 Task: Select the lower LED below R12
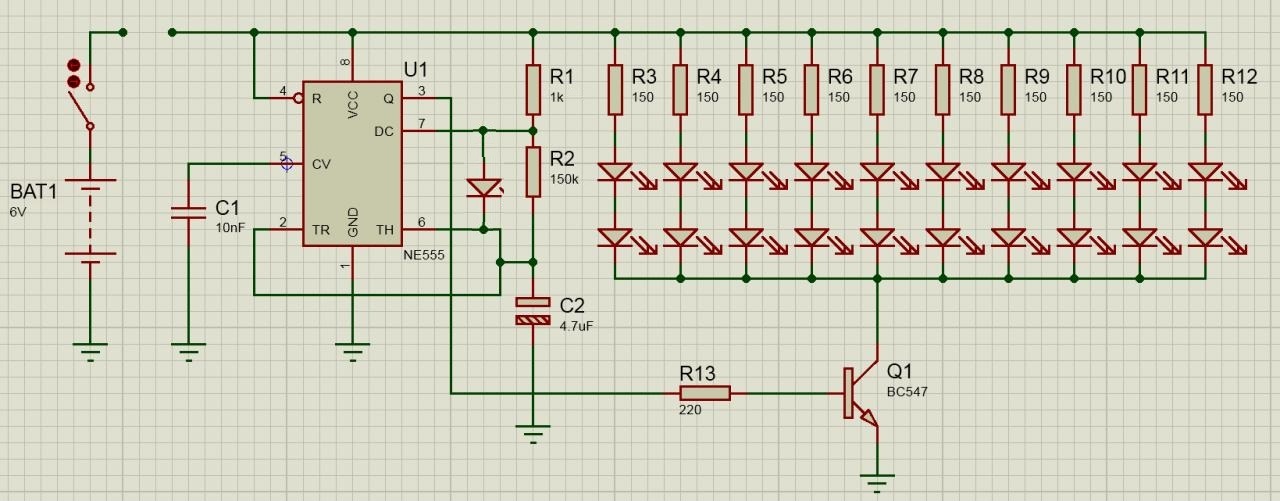[x=1205, y=238]
